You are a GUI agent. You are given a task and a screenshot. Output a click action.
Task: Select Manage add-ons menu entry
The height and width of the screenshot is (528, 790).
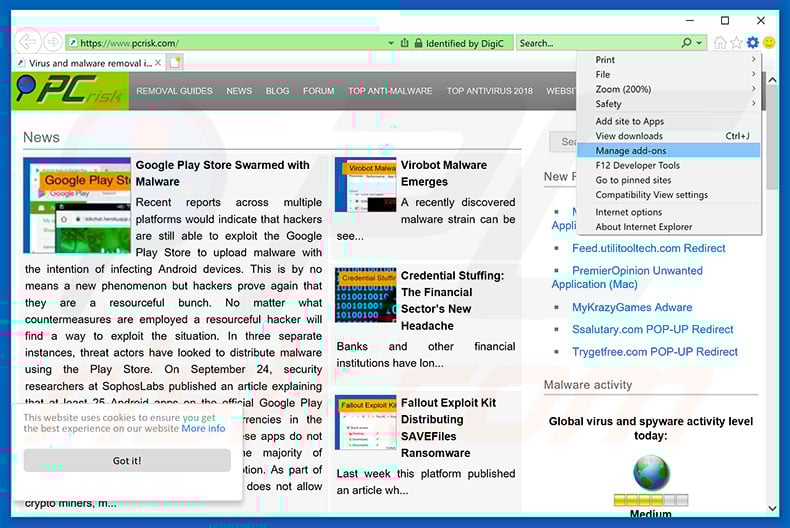click(x=669, y=151)
